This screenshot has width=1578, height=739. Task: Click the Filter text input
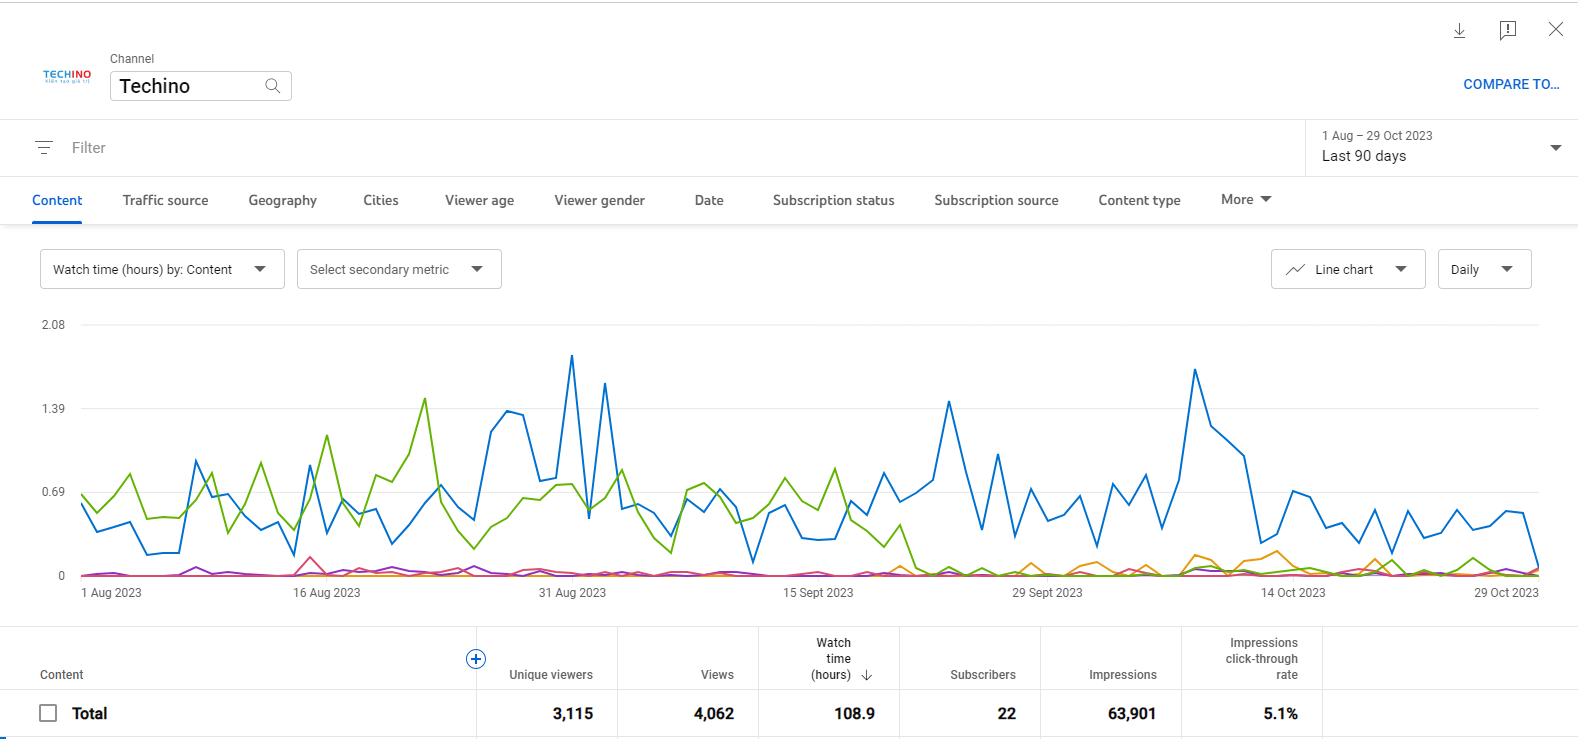point(89,148)
